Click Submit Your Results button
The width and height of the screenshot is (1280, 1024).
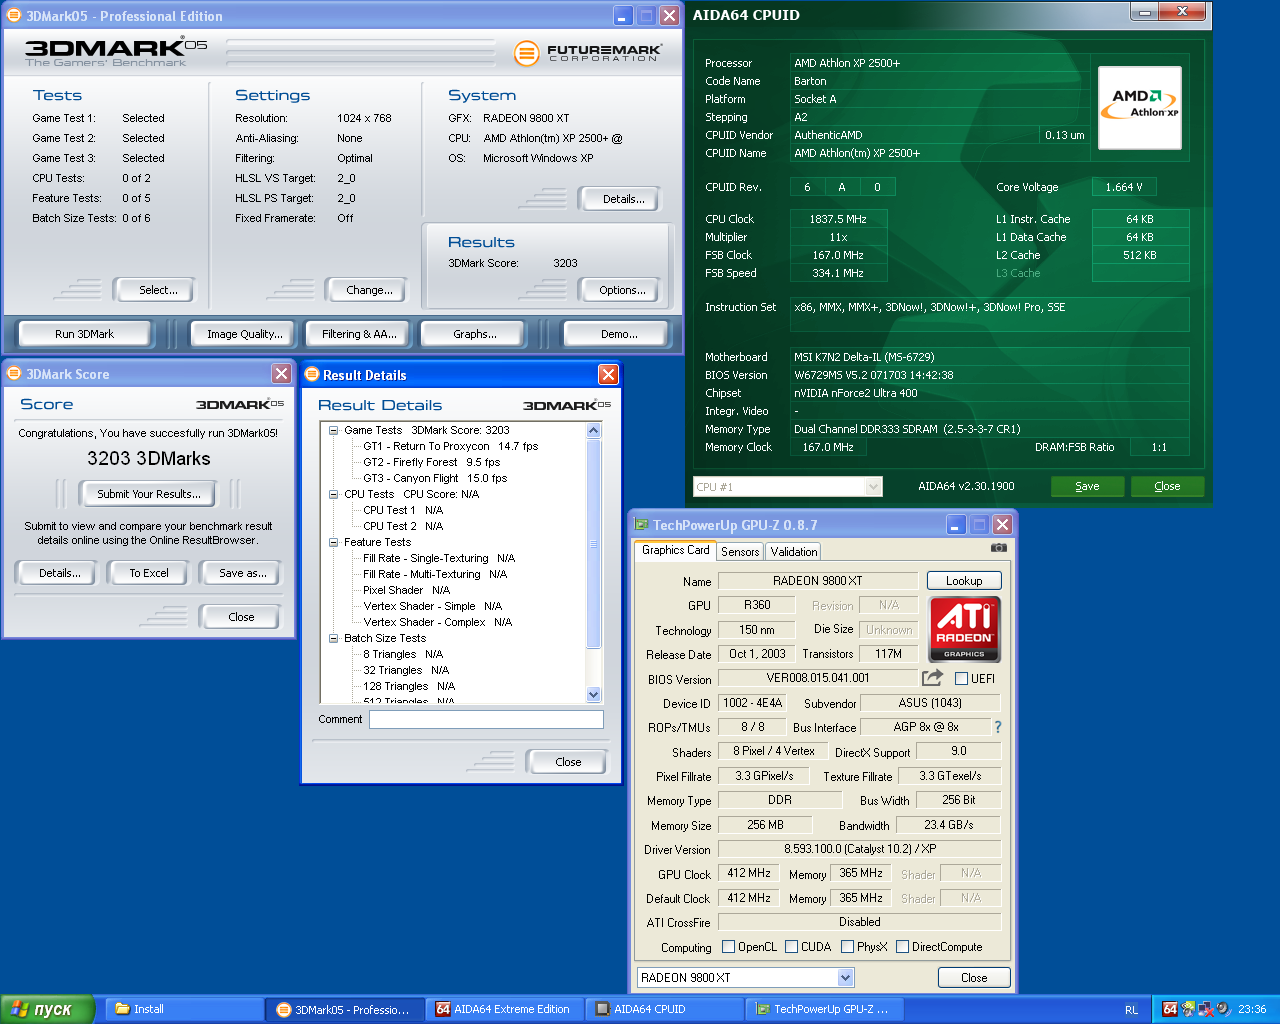(149, 494)
